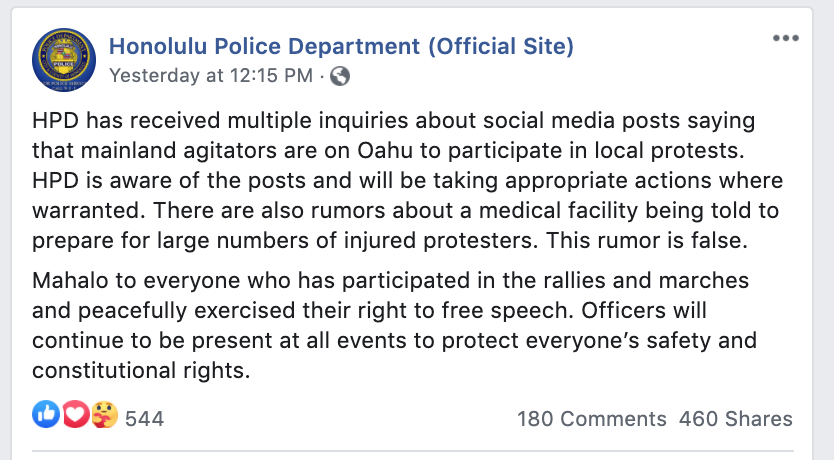834x460 pixels.
Task: Click the 'medical facility' phrase in the post
Action: point(558,211)
